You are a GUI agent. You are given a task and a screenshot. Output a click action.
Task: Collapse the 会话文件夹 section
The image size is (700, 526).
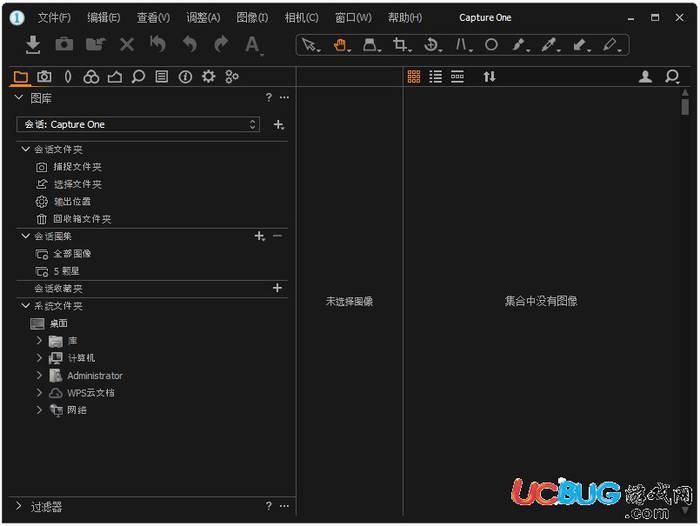point(26,149)
